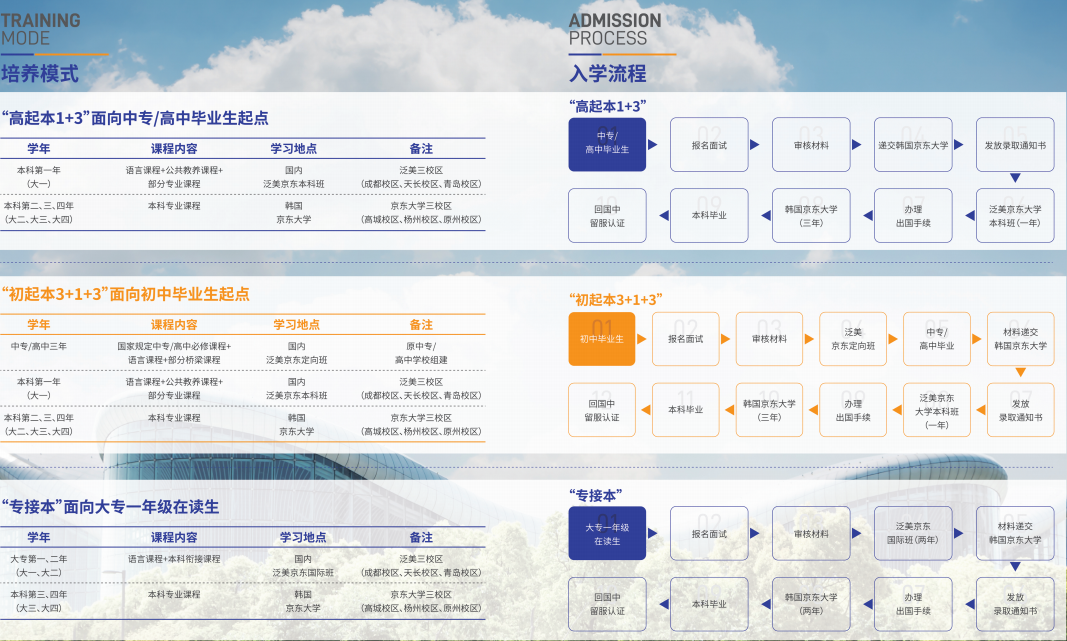Click '本科毕业' box in 高起本1+3 flow
This screenshot has width=1067, height=641.
709,216
